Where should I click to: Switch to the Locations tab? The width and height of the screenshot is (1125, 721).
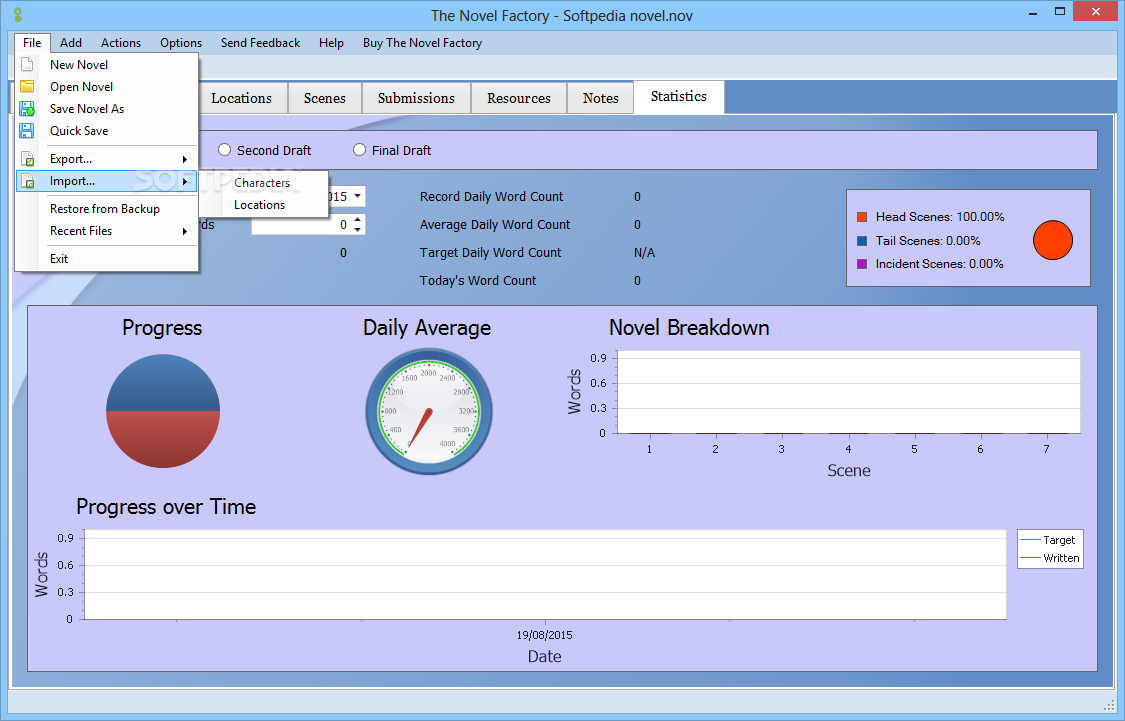pyautogui.click(x=242, y=98)
